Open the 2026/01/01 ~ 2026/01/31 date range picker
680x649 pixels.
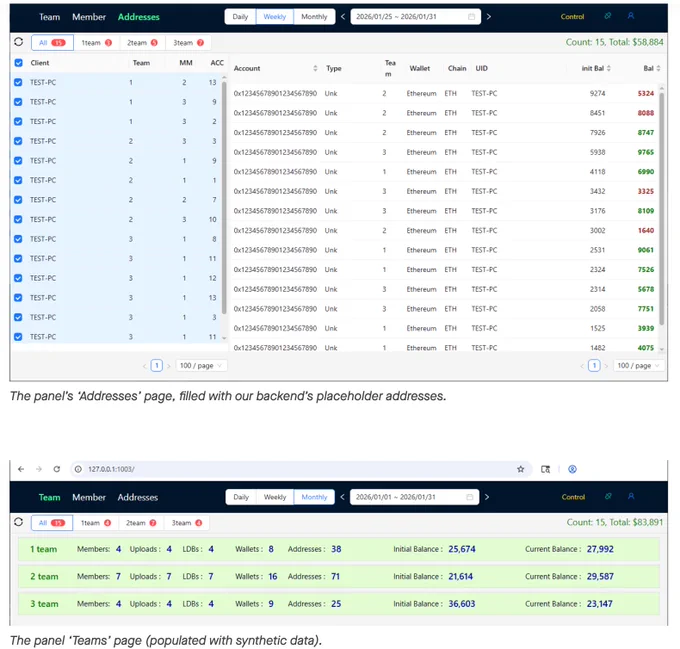(x=414, y=497)
